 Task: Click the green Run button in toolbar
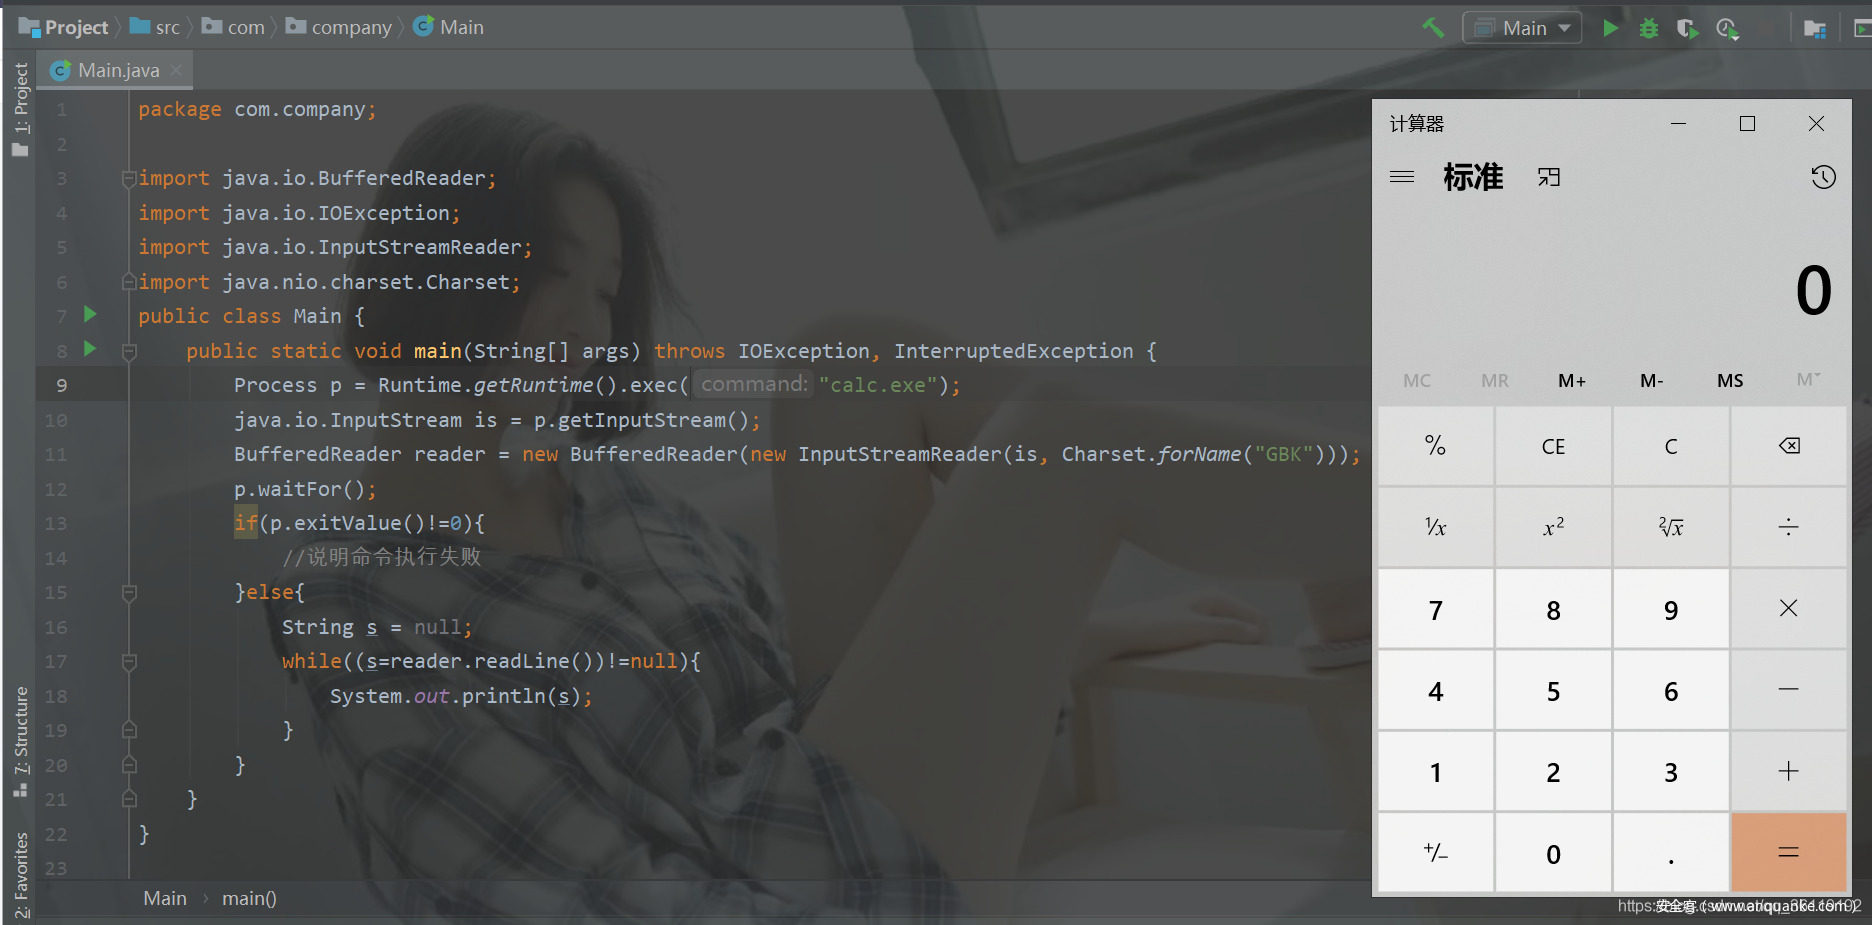click(x=1610, y=28)
